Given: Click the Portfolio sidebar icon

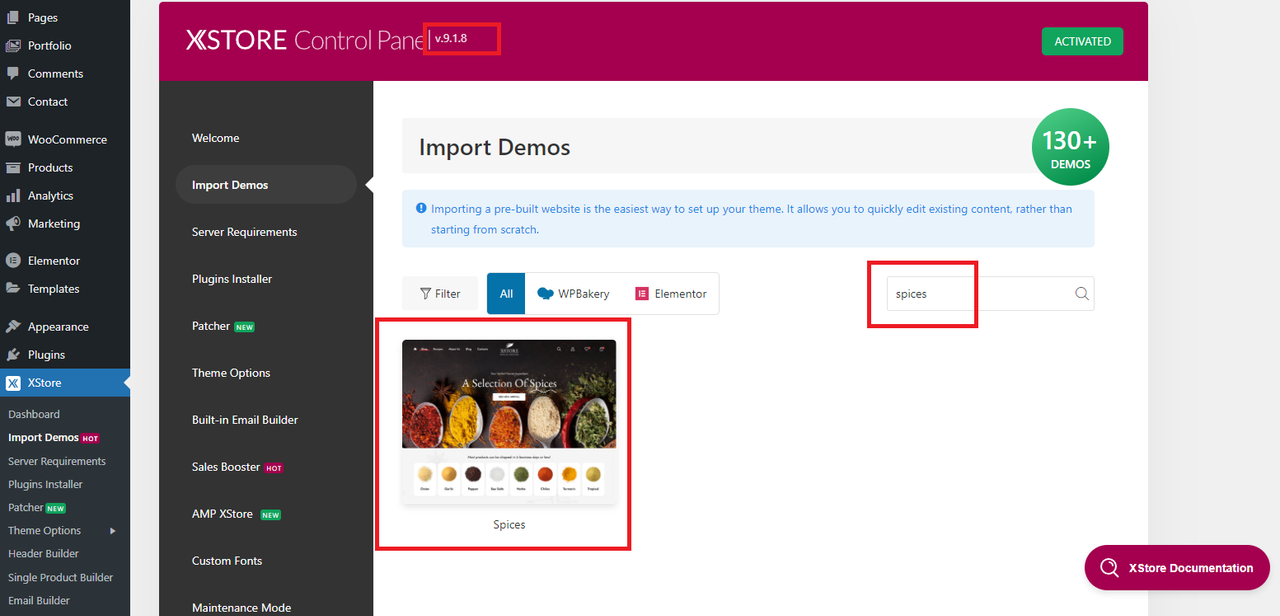Looking at the screenshot, I should tap(13, 46).
